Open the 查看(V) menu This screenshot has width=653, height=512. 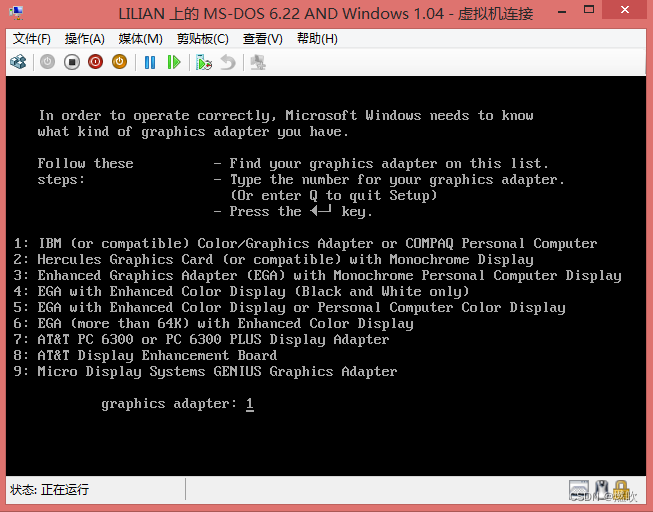[x=263, y=39]
